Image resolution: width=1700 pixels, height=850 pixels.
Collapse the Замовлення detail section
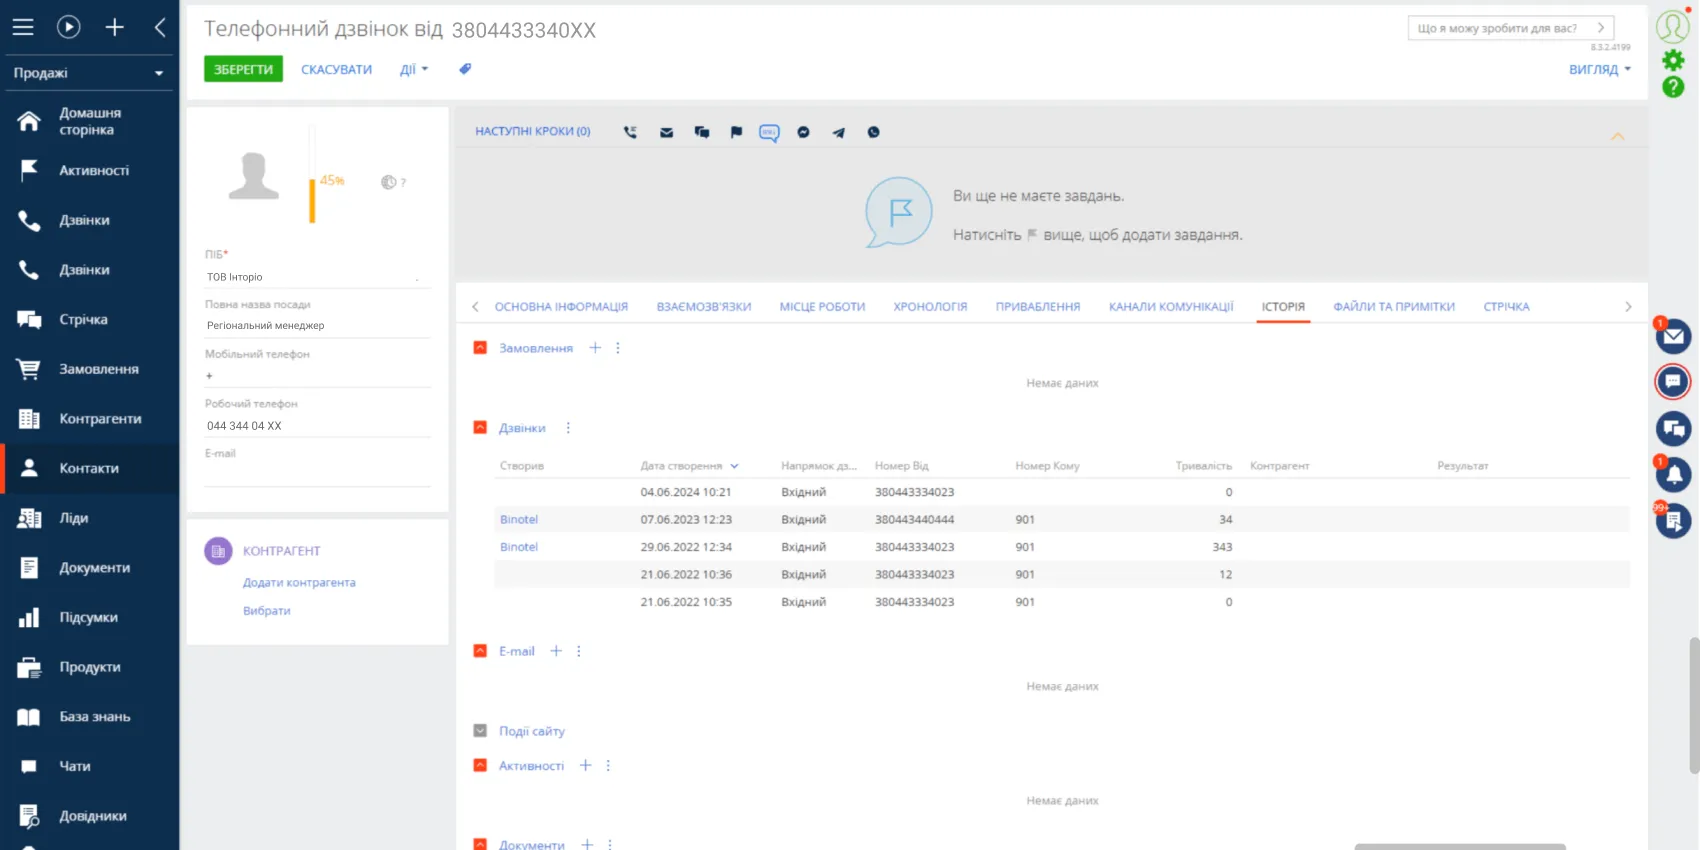(x=480, y=348)
